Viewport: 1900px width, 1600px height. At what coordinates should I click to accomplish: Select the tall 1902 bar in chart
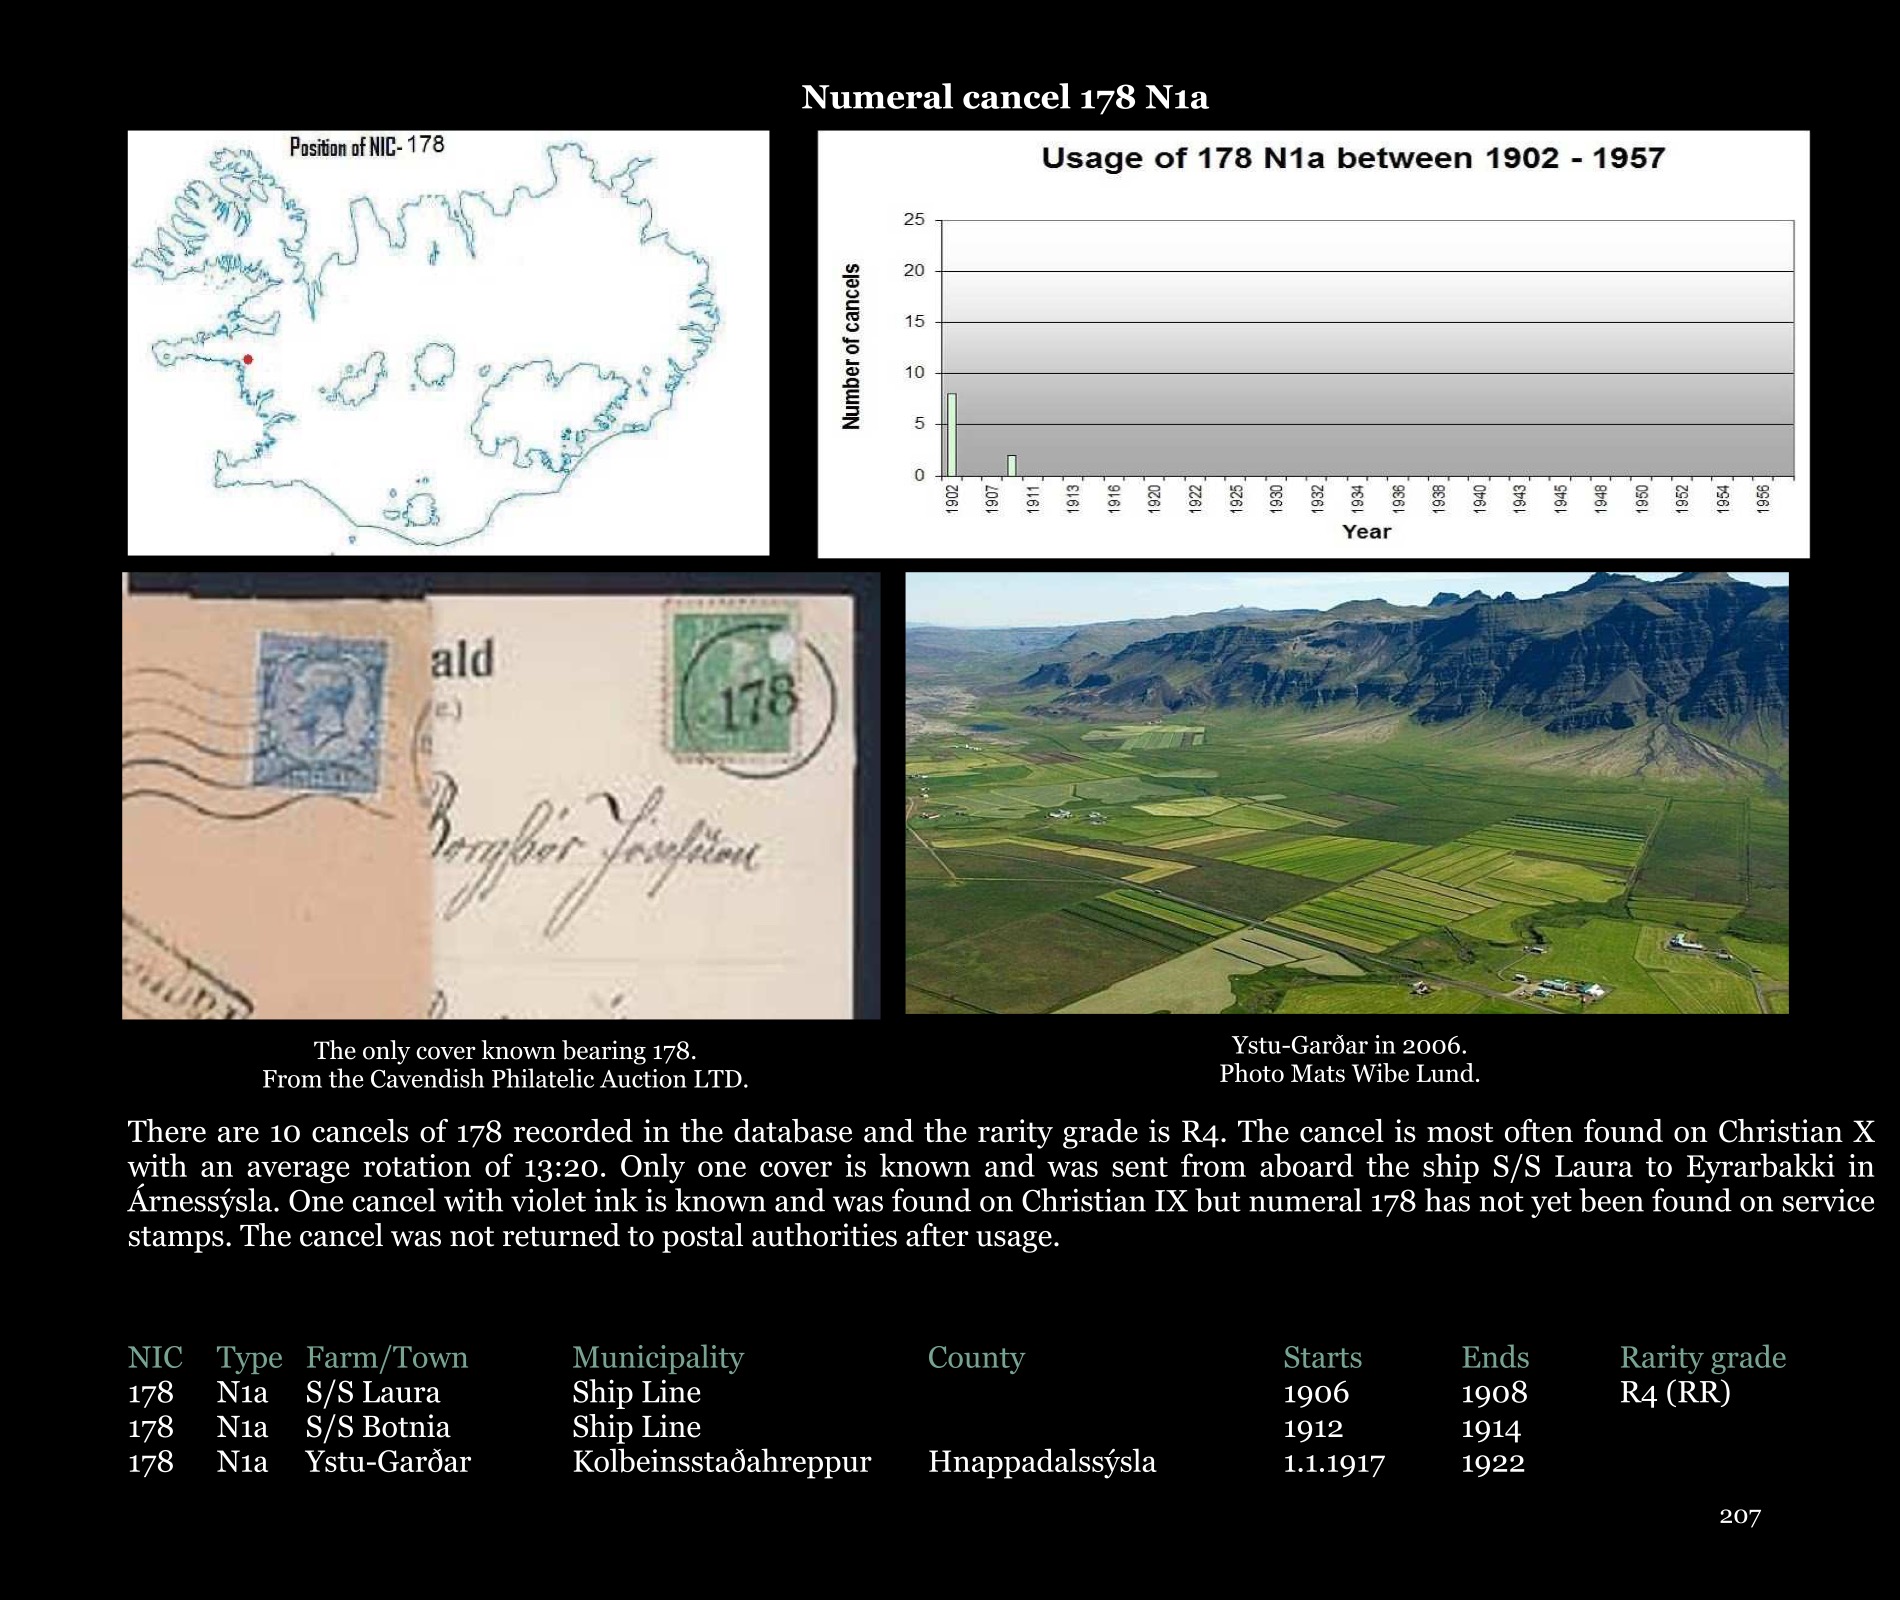point(952,435)
